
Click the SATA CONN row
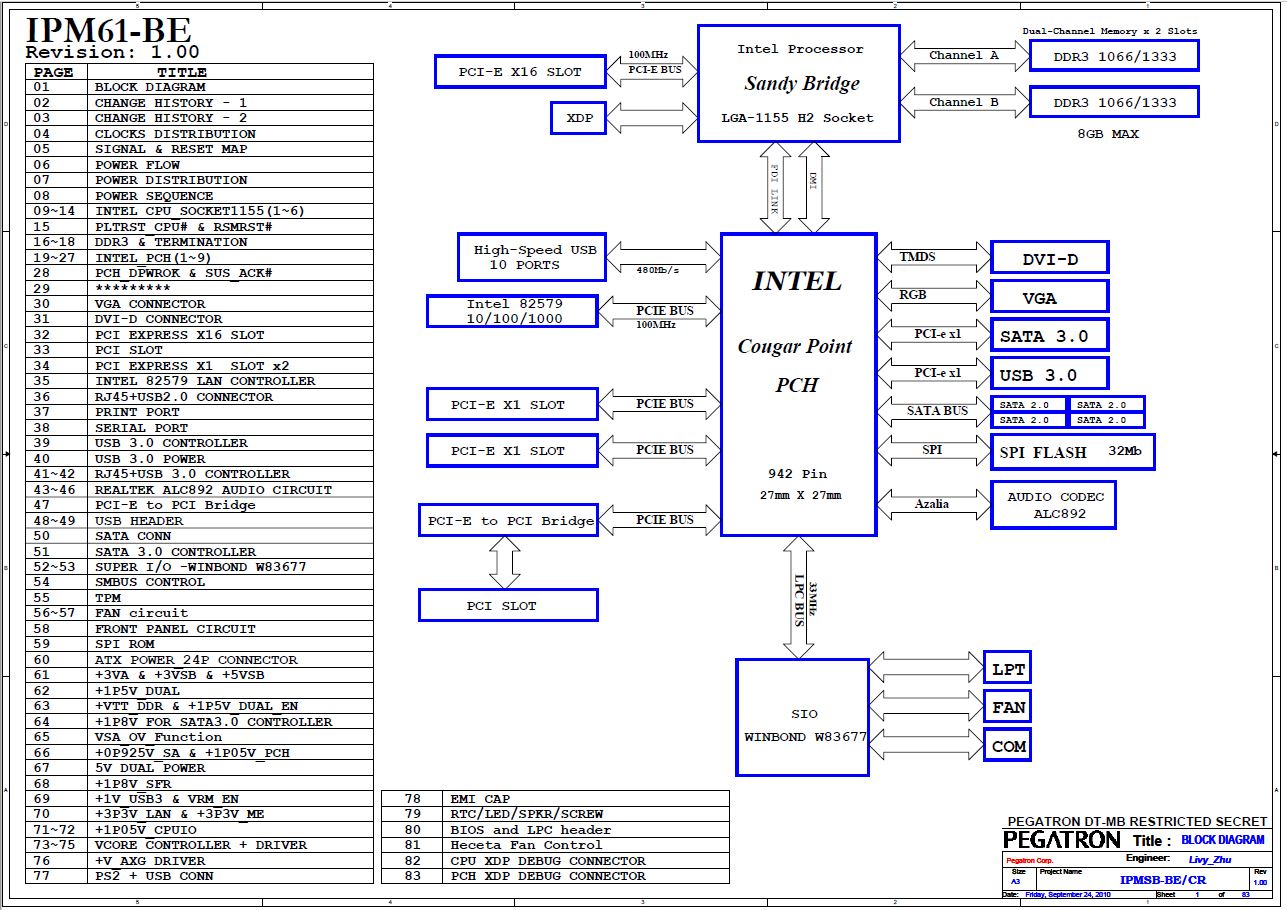[199, 536]
